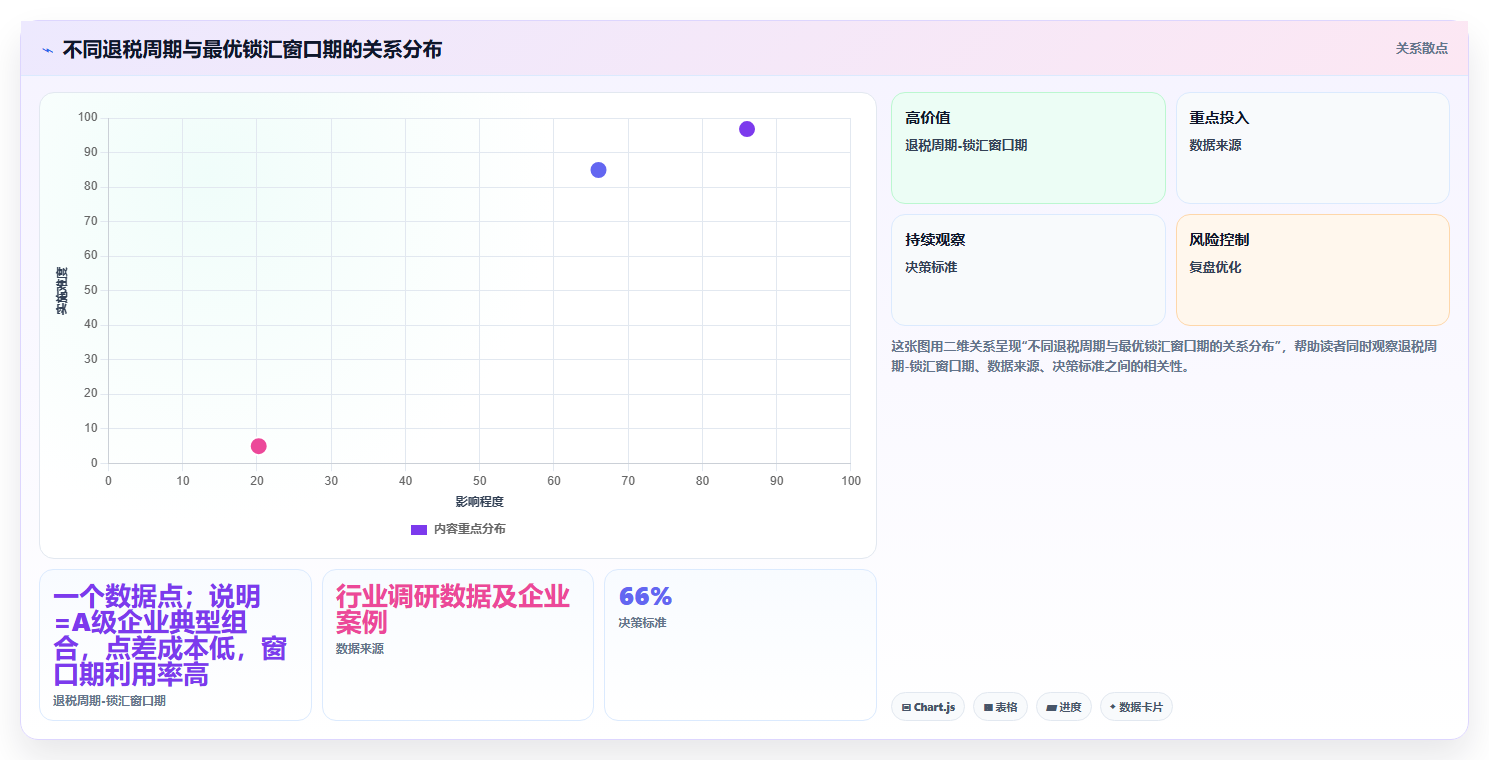The image size is (1489, 760).
Task: Click the pink scatter point near 20
Action: (x=258, y=446)
